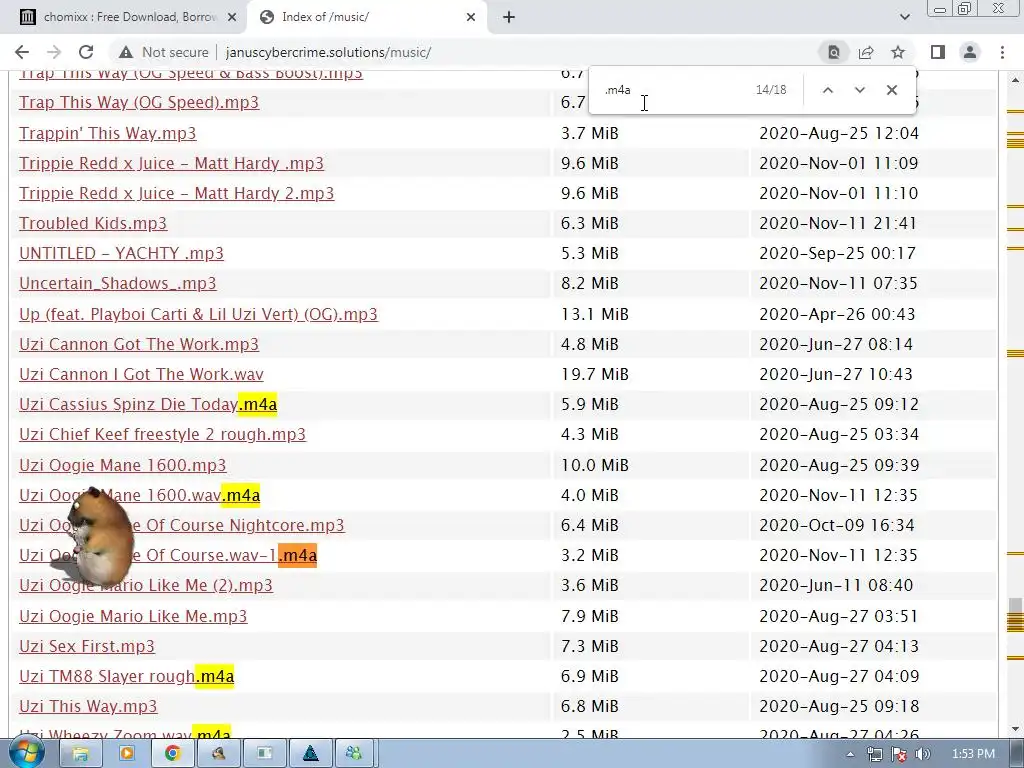Screen dimensions: 1024x768
Task: Click the blue triangle taskbar app icon
Action: 310,754
